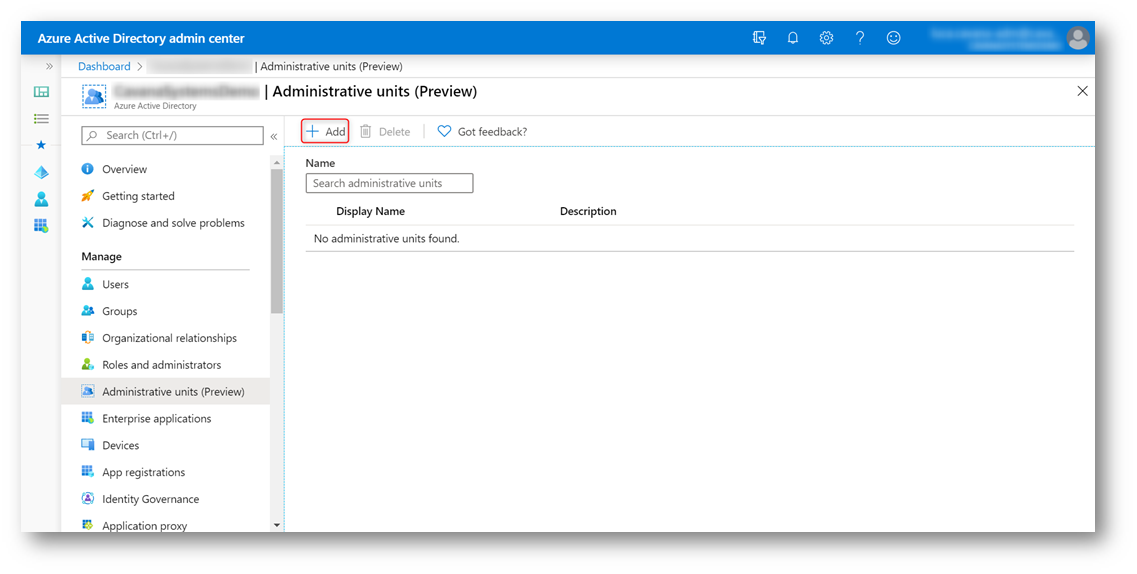1137x574 pixels.
Task: Click 'No administrative units found.' text
Action: [386, 238]
